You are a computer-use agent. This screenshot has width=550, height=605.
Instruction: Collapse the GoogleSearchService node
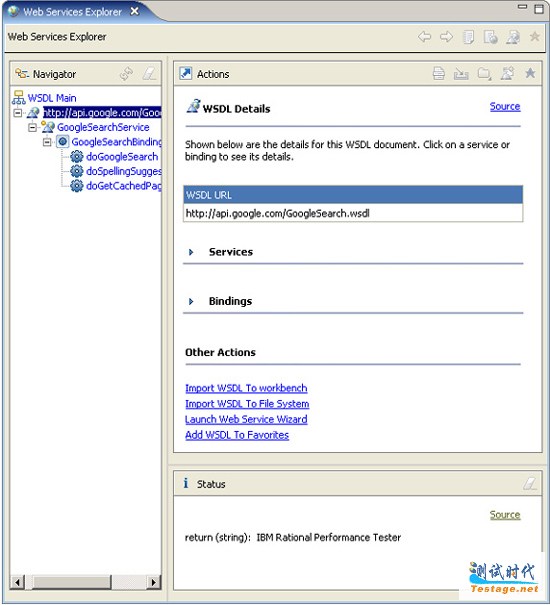32,127
